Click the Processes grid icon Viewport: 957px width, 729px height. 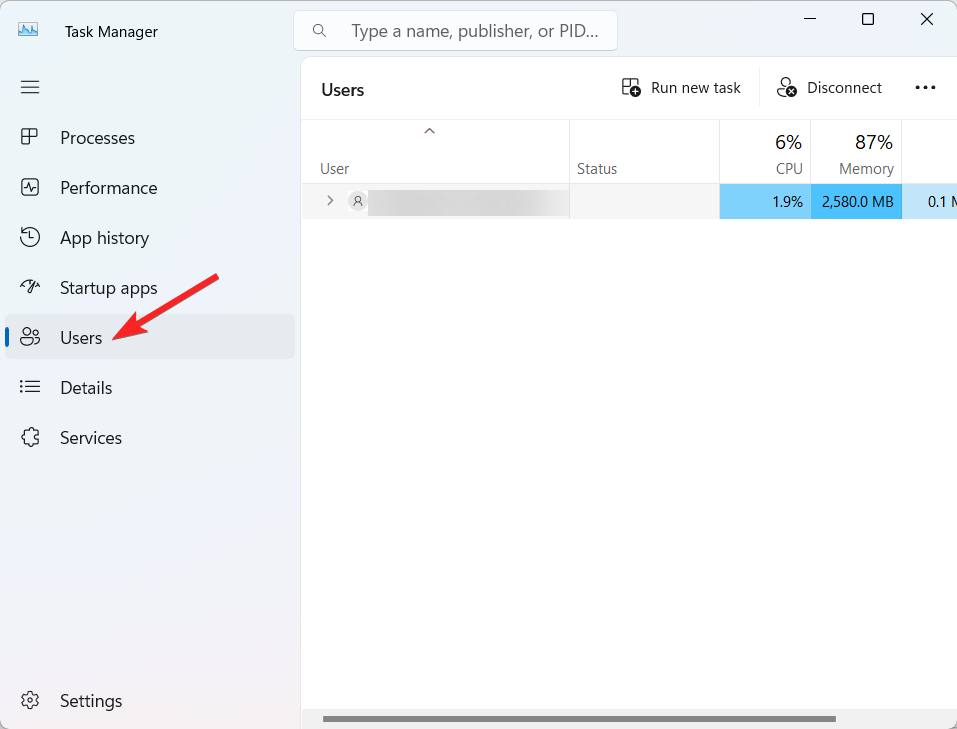coord(29,137)
